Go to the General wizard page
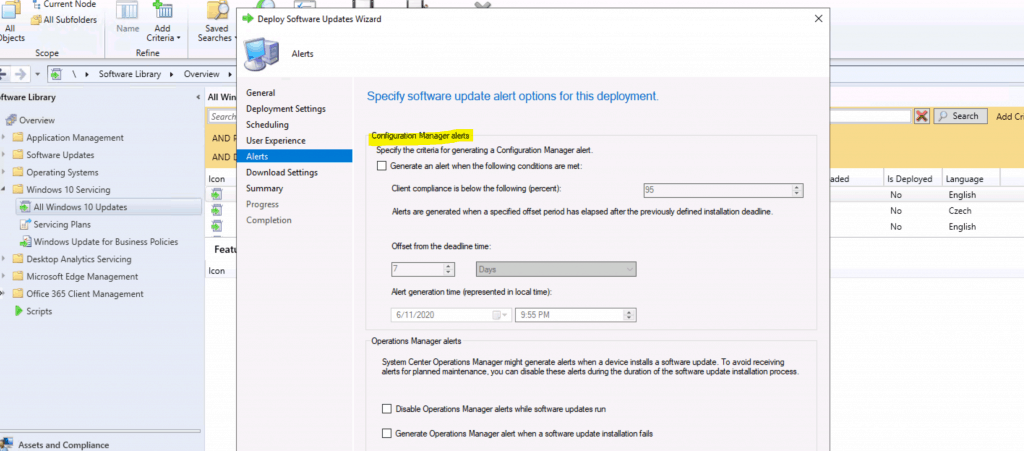Viewport: 1024px width, 451px height. tap(261, 93)
